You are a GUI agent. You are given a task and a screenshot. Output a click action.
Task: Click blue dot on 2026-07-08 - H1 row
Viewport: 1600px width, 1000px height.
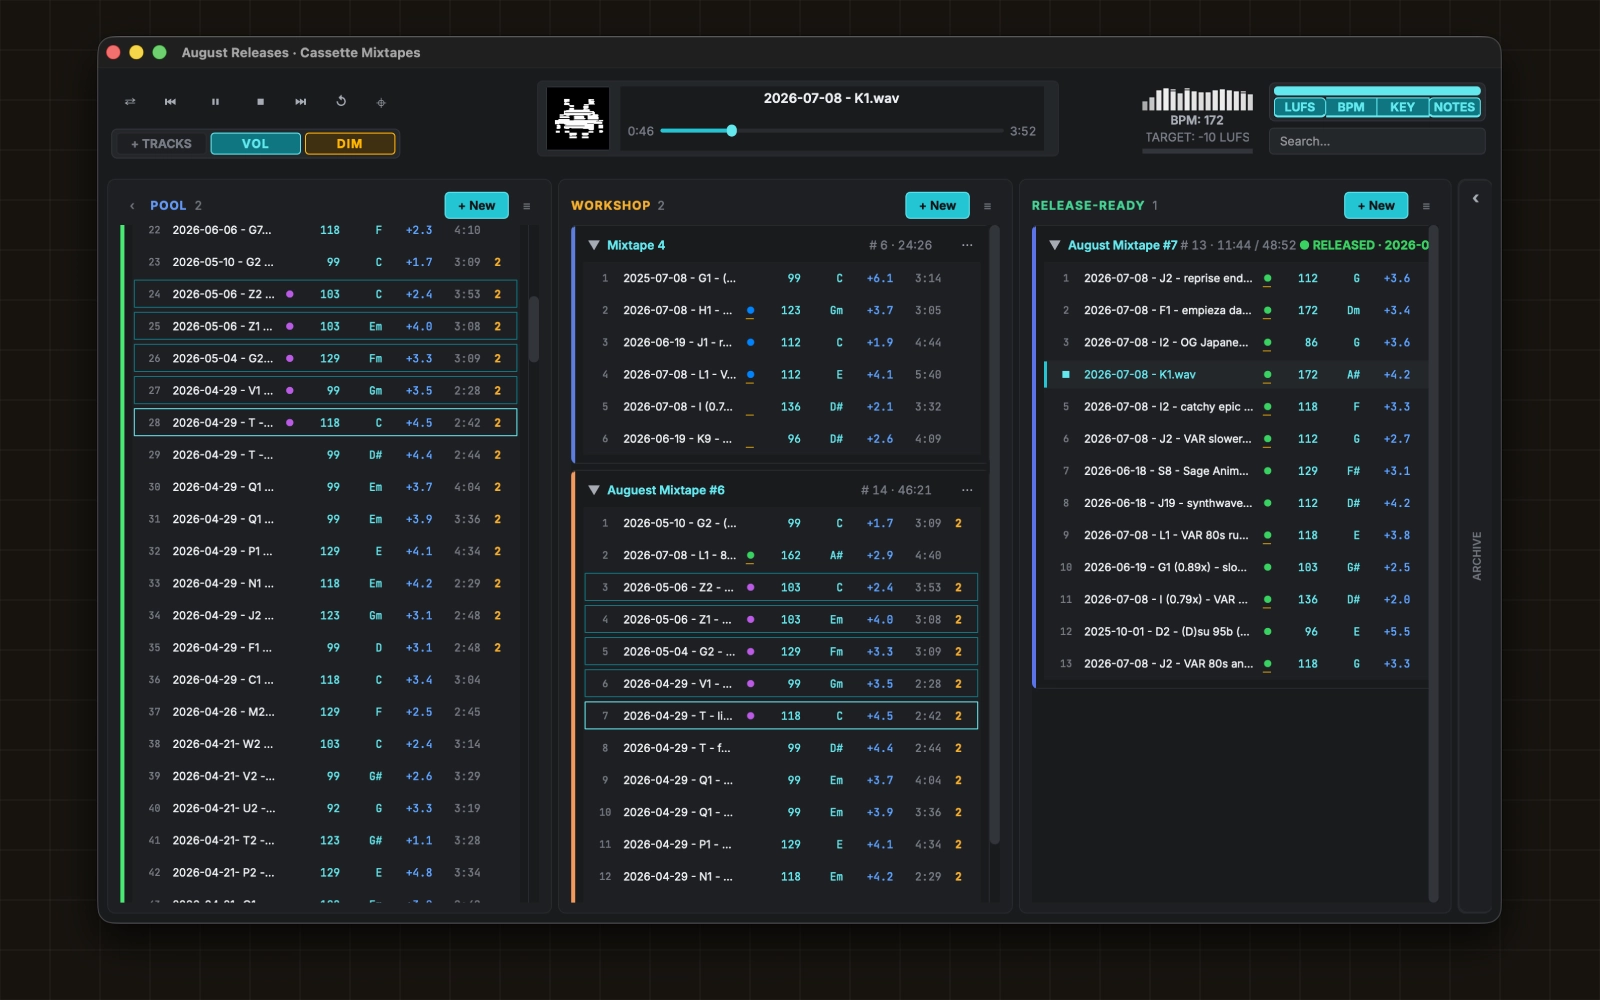click(x=751, y=311)
